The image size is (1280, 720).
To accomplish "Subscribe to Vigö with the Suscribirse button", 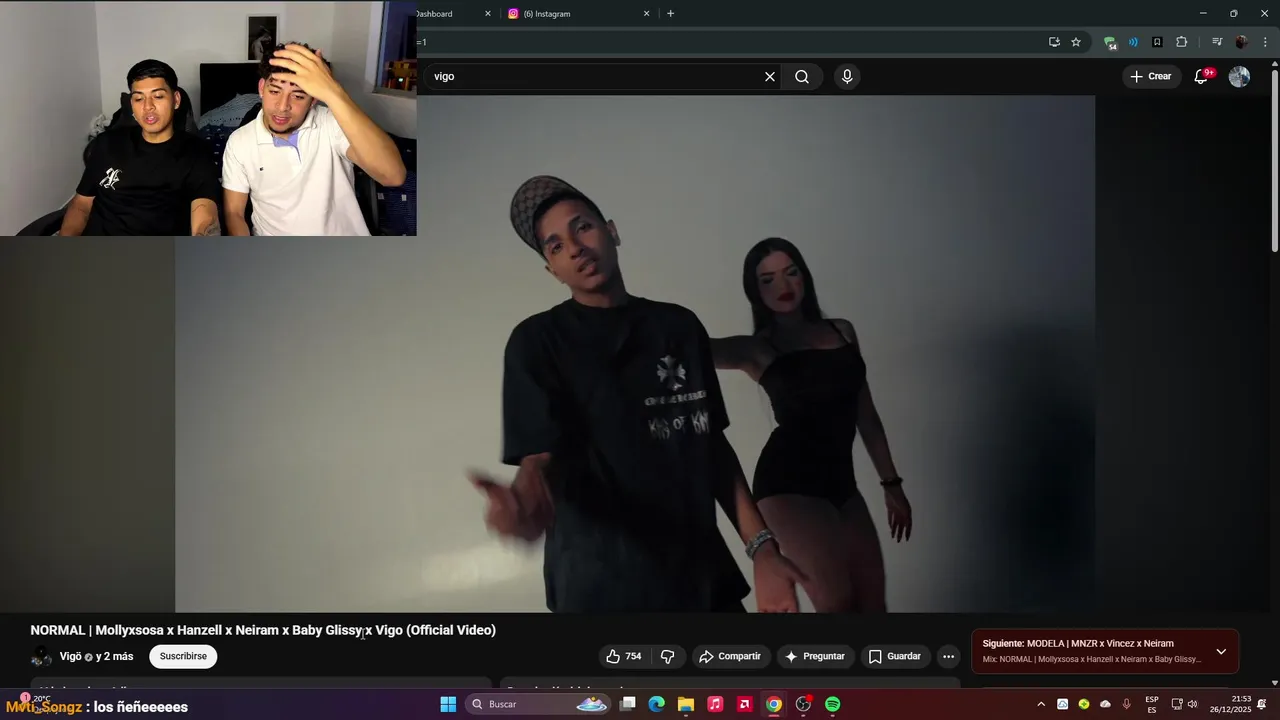I will click(x=183, y=656).
